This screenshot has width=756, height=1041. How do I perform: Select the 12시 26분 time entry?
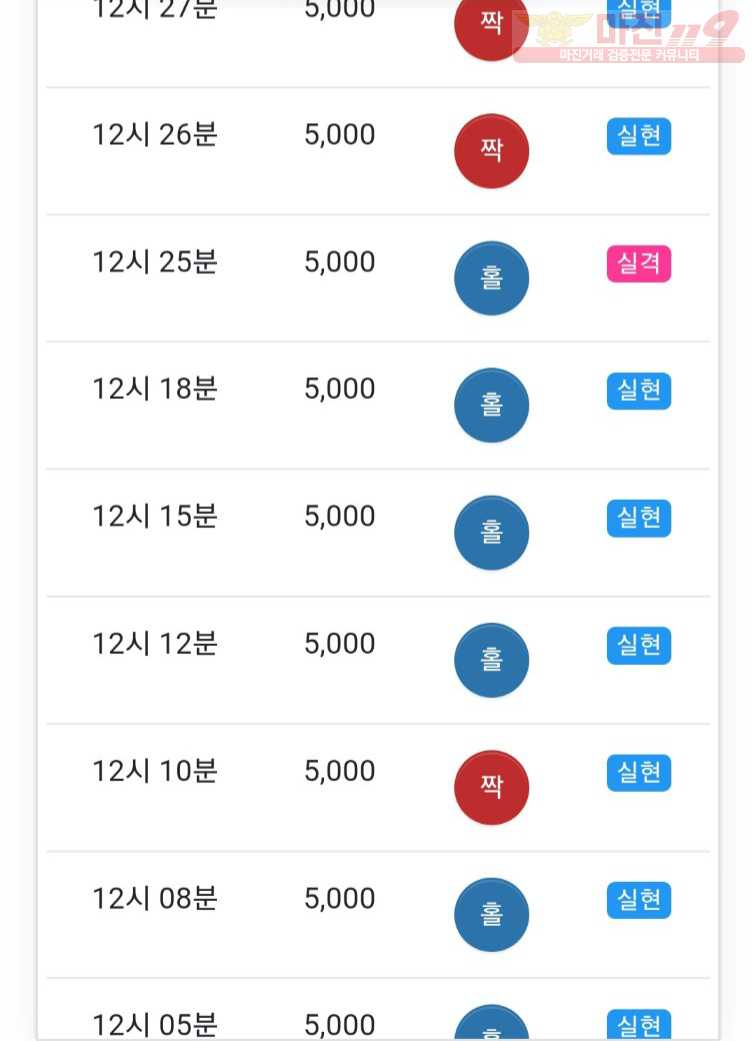pos(155,135)
